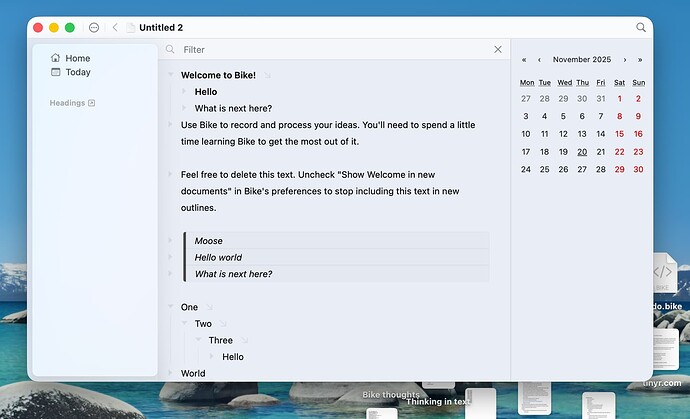Open Today via its calendar icon
The image size is (690, 419).
pos(55,73)
